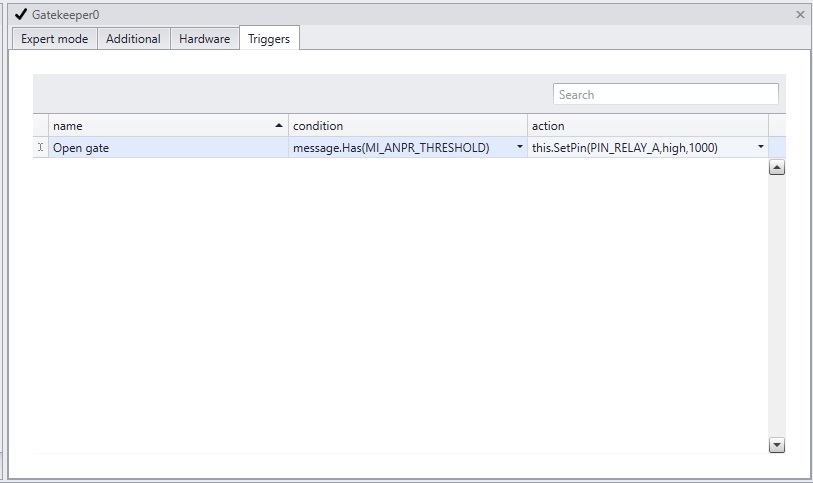This screenshot has height=483, width=813.
Task: Click the Gatekeeper0 panel title
Action: point(65,15)
